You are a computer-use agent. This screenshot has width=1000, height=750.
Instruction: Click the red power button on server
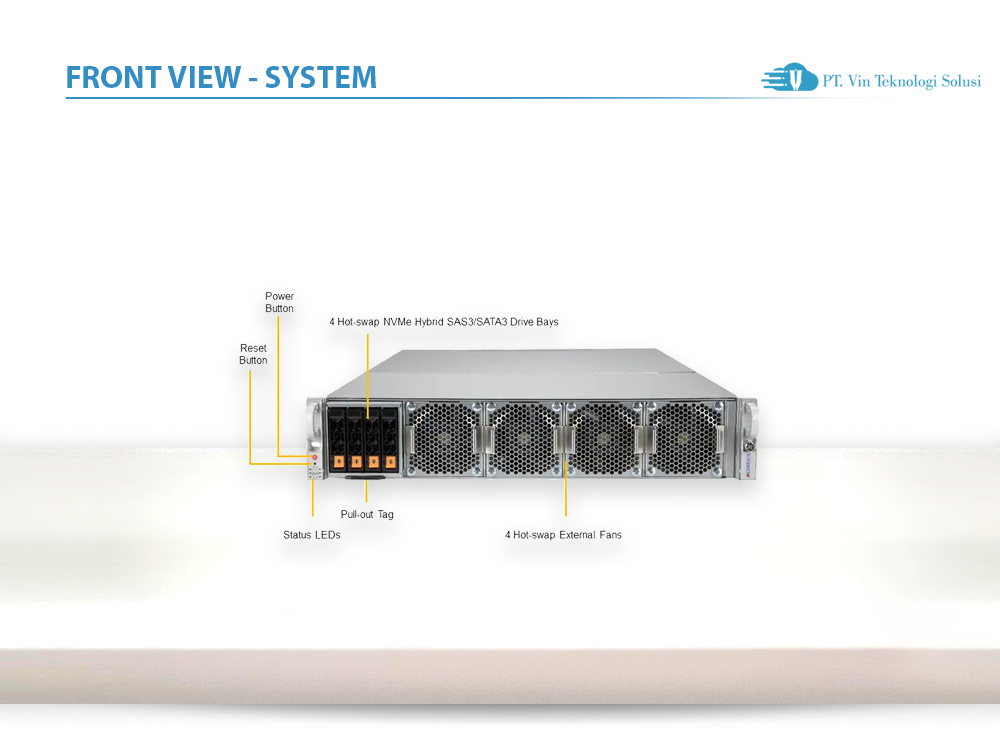click(x=314, y=458)
